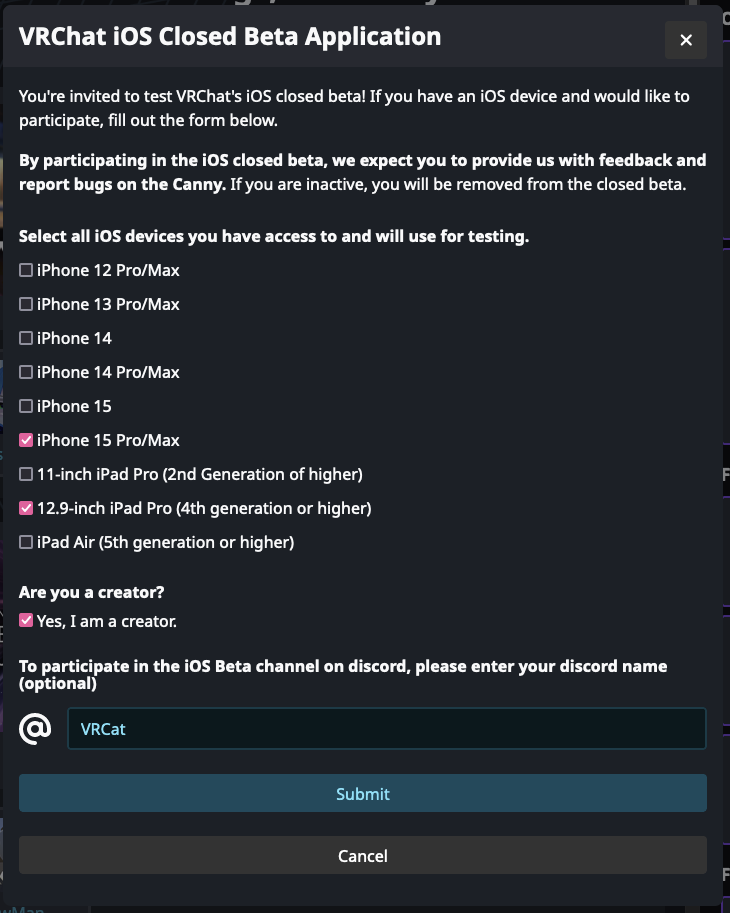Click the 12.9-inch iPad Pro label text
Image resolution: width=730 pixels, height=913 pixels.
point(204,508)
